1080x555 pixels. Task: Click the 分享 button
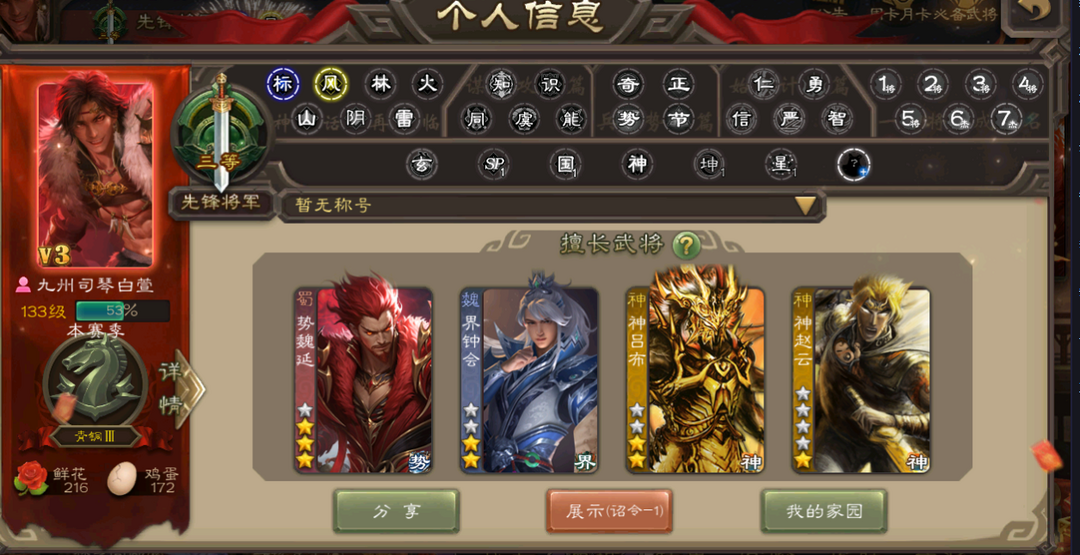pos(396,511)
